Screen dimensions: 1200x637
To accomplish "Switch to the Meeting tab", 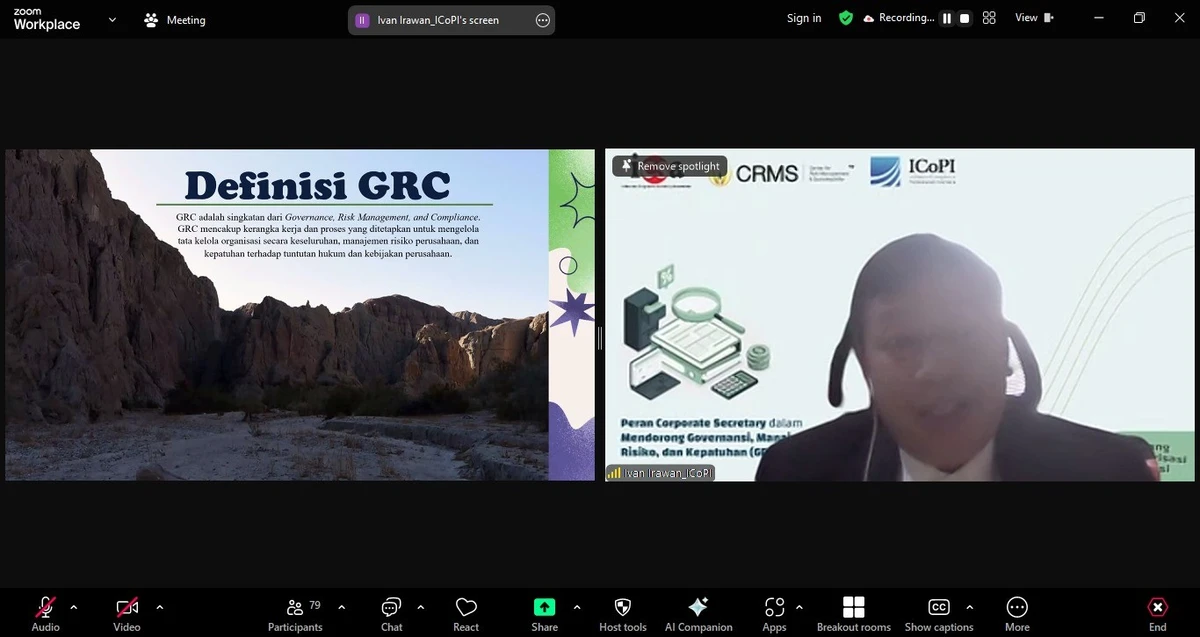I will (x=174, y=19).
